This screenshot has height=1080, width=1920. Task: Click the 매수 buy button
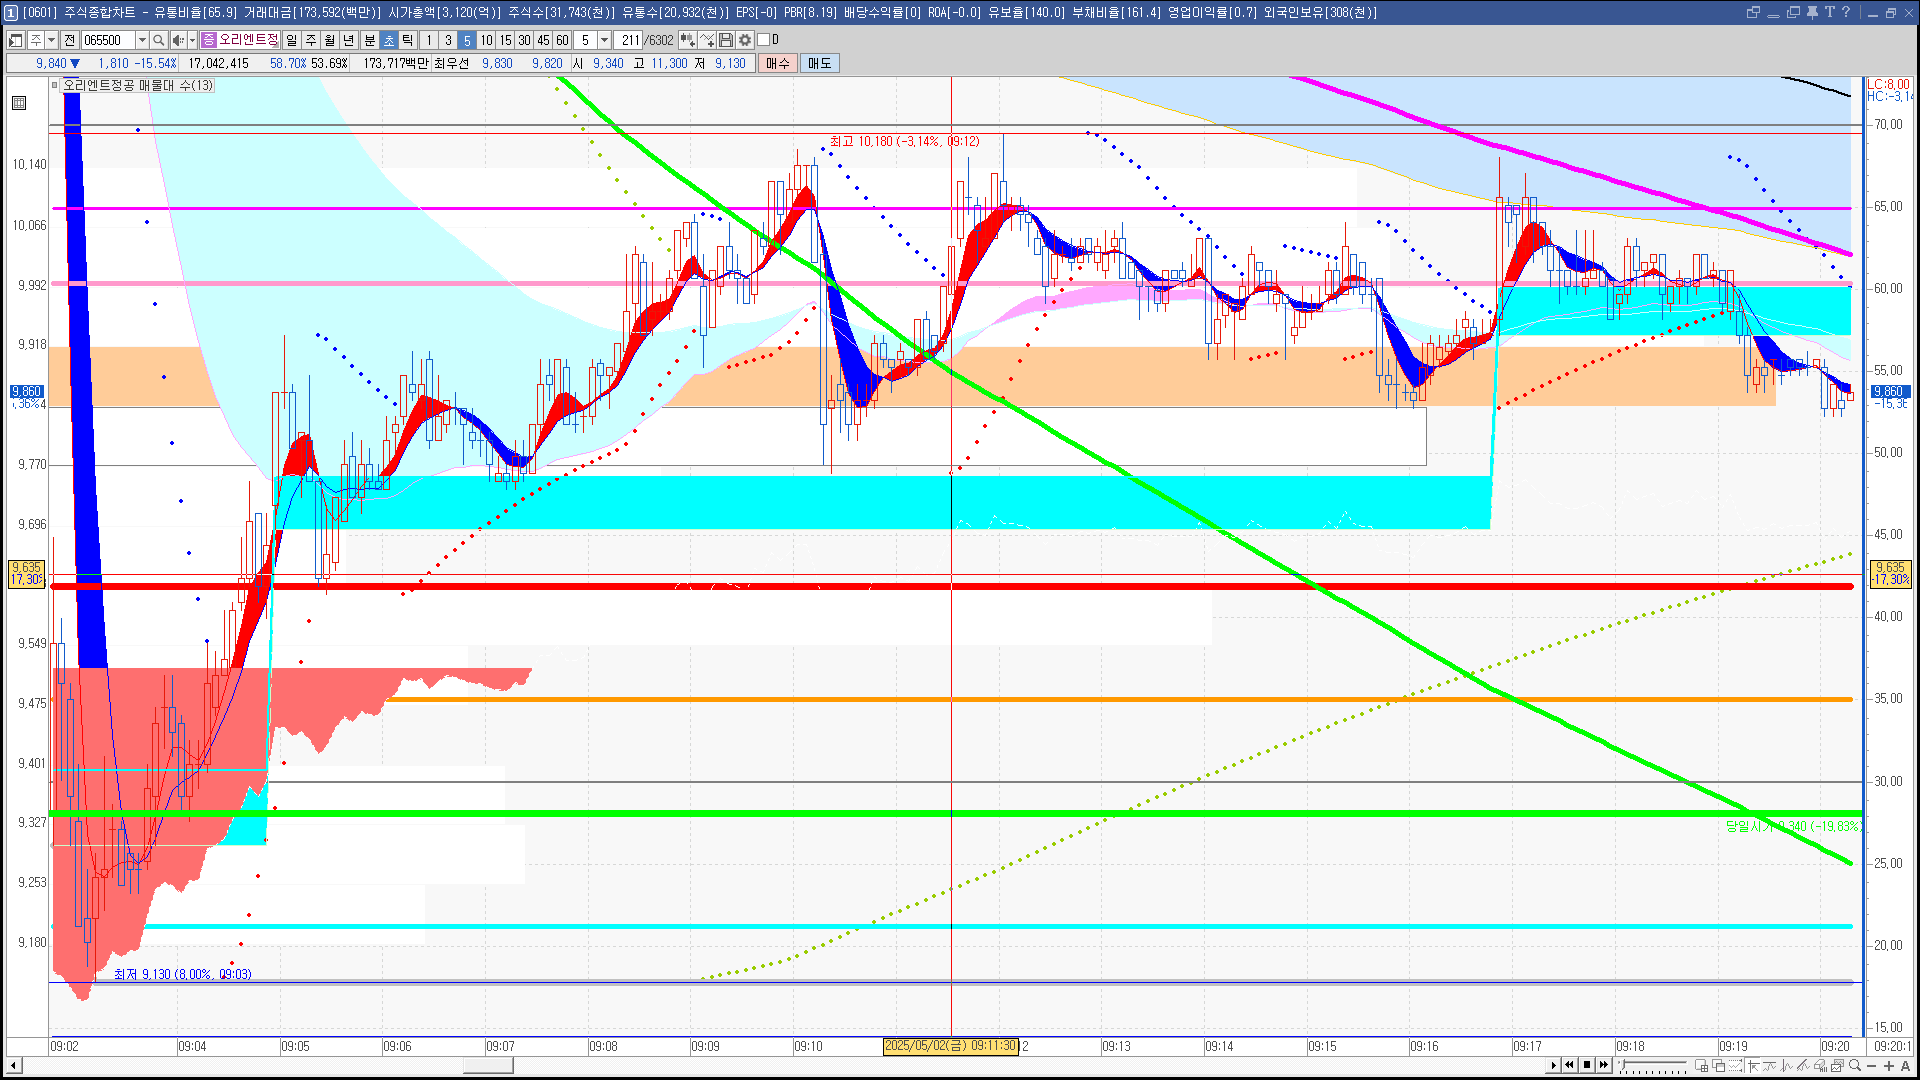pyautogui.click(x=778, y=63)
